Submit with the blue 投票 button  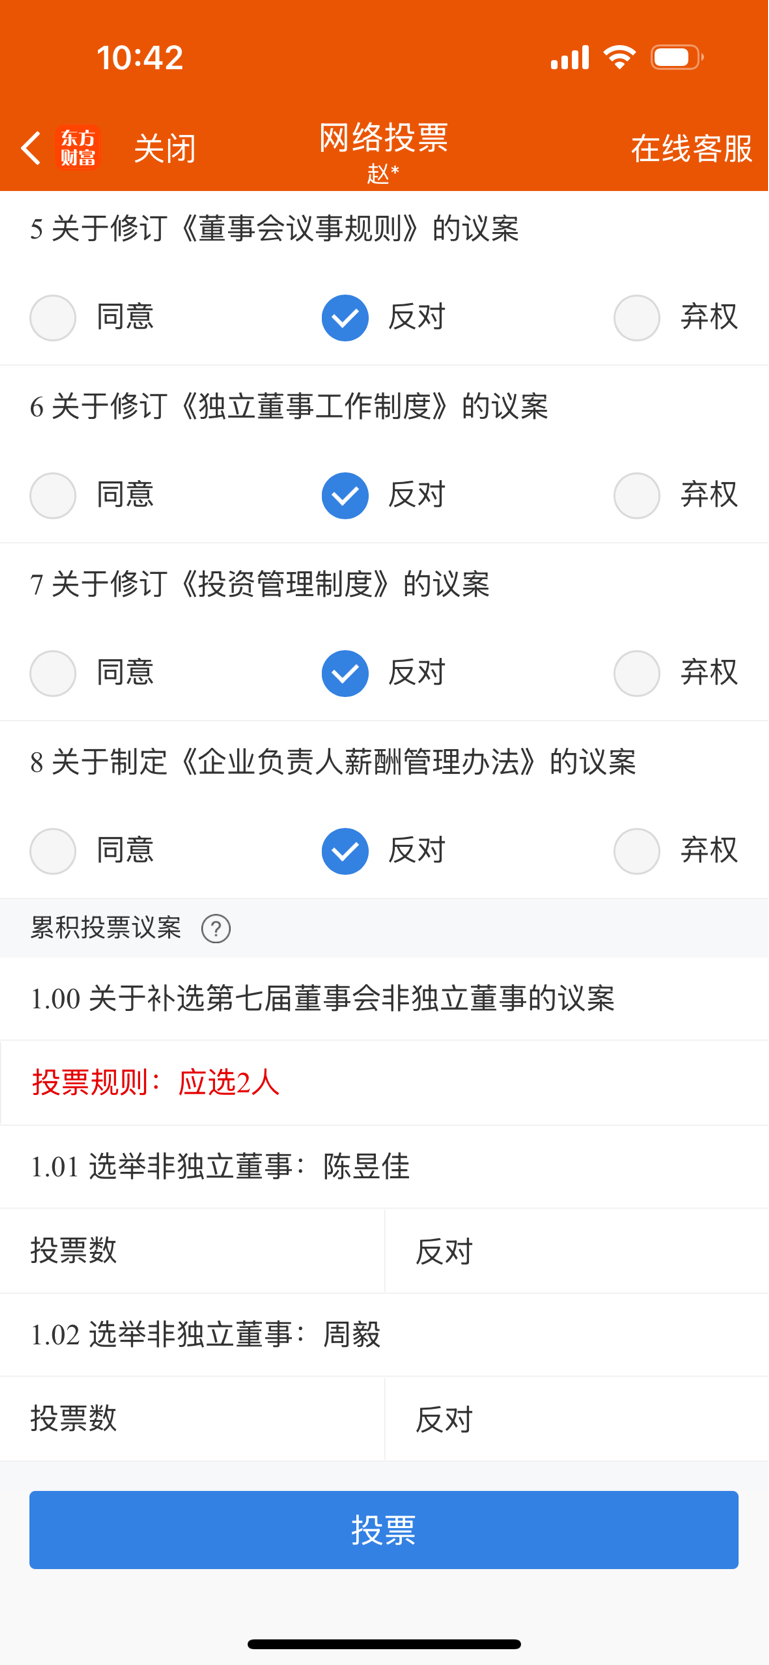click(384, 1530)
